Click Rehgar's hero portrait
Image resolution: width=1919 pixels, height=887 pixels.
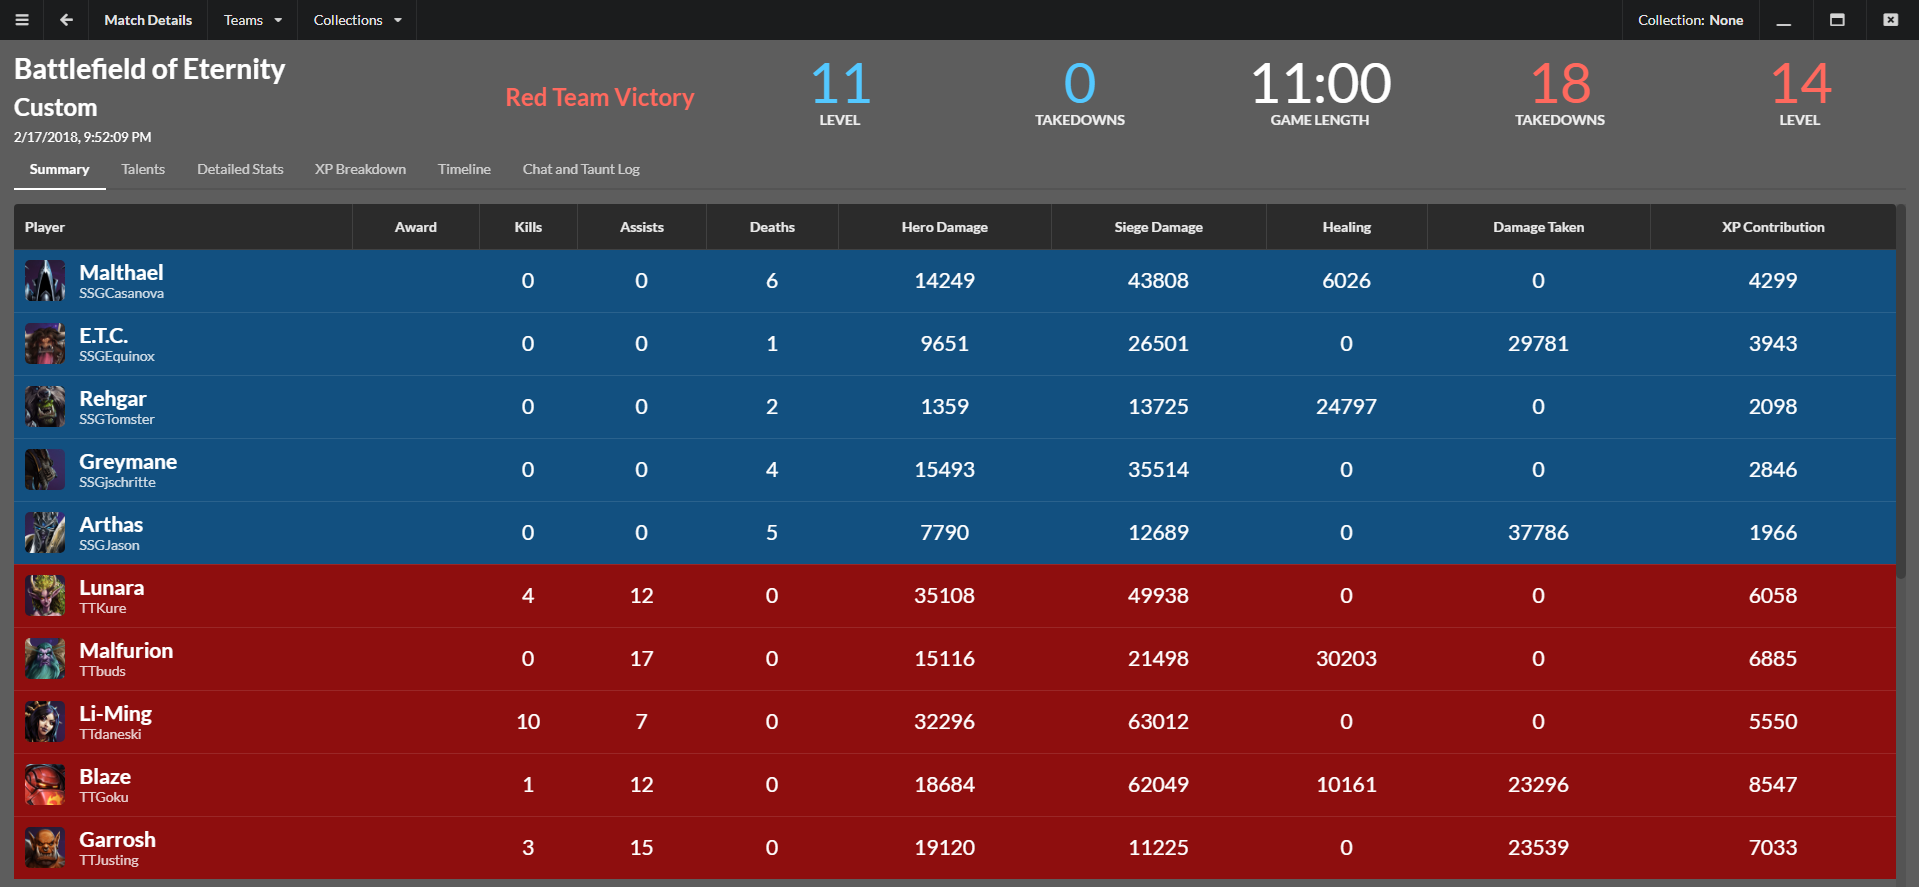45,407
